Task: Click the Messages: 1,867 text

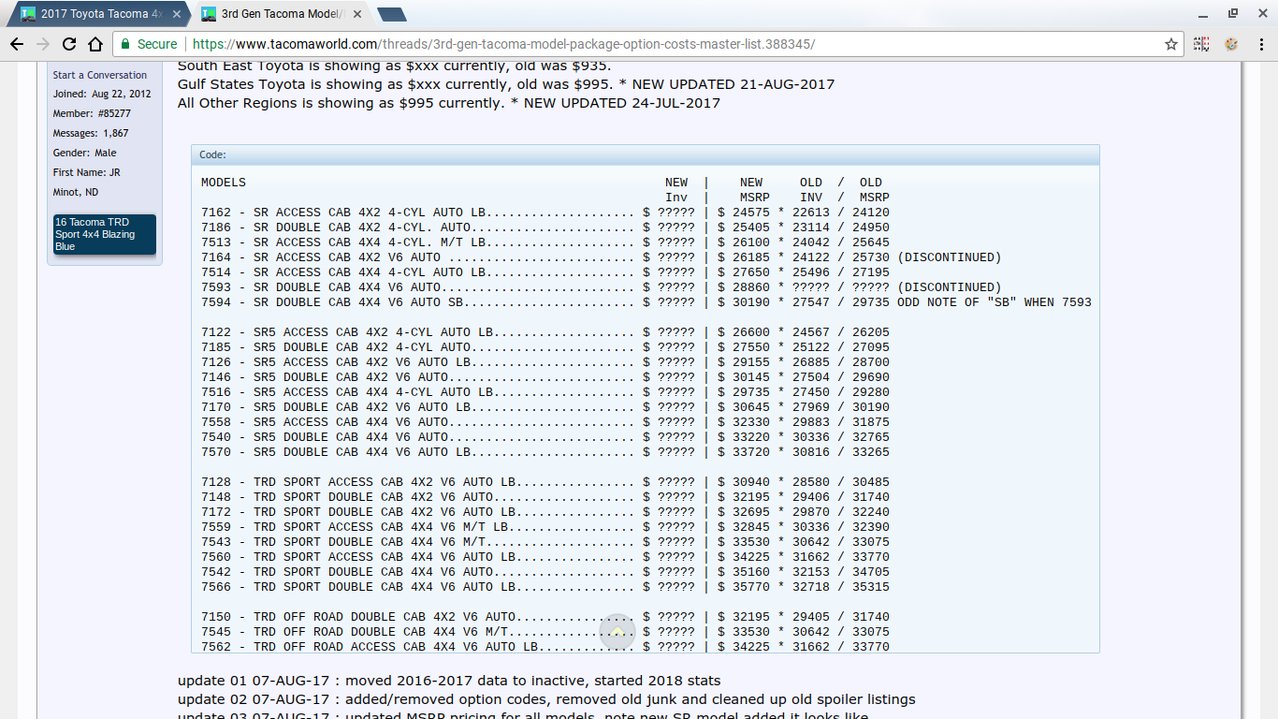Action: point(89,133)
